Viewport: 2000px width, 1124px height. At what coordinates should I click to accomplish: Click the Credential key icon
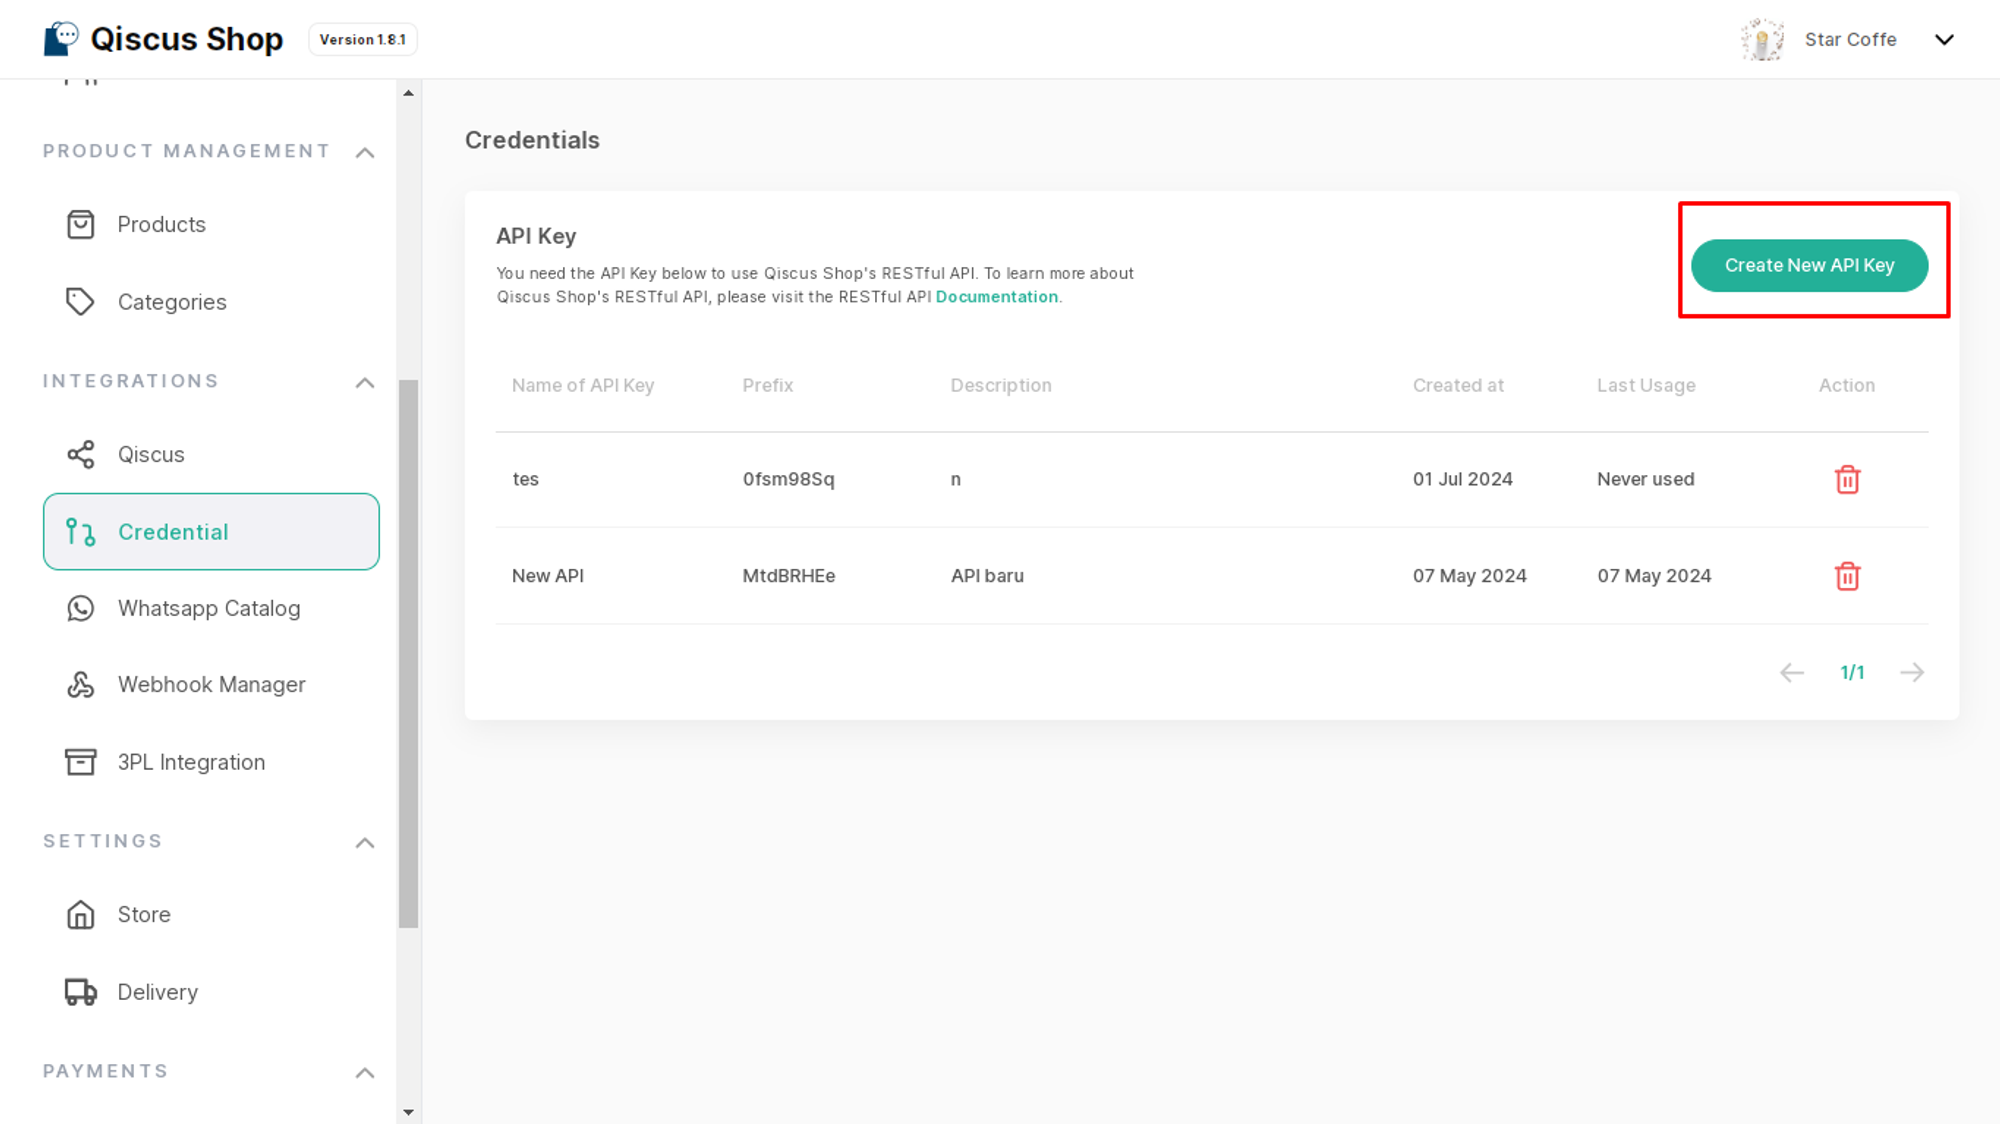[x=81, y=532]
